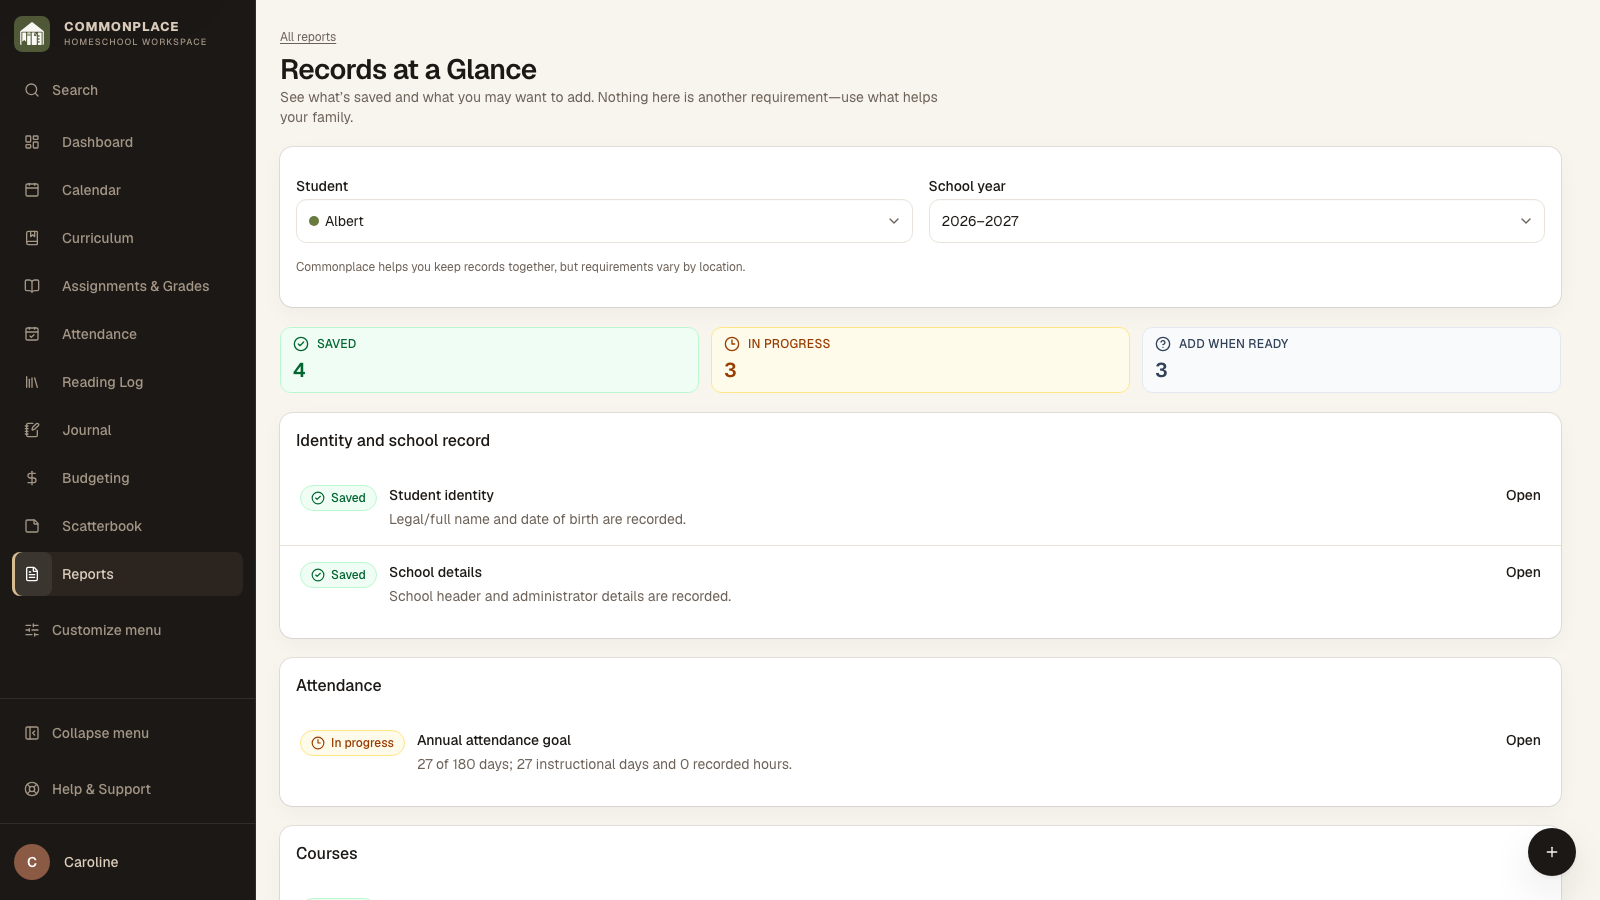This screenshot has height=900, width=1600.
Task: Click the In Progress summary card
Action: [x=920, y=360]
